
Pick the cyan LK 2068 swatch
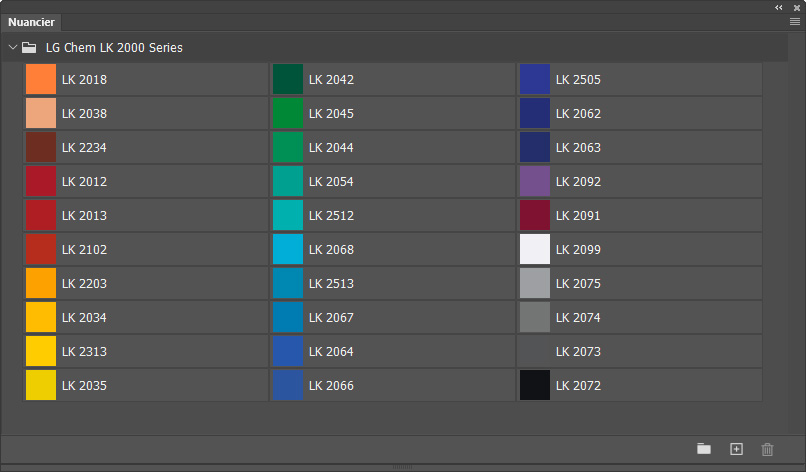click(x=288, y=249)
